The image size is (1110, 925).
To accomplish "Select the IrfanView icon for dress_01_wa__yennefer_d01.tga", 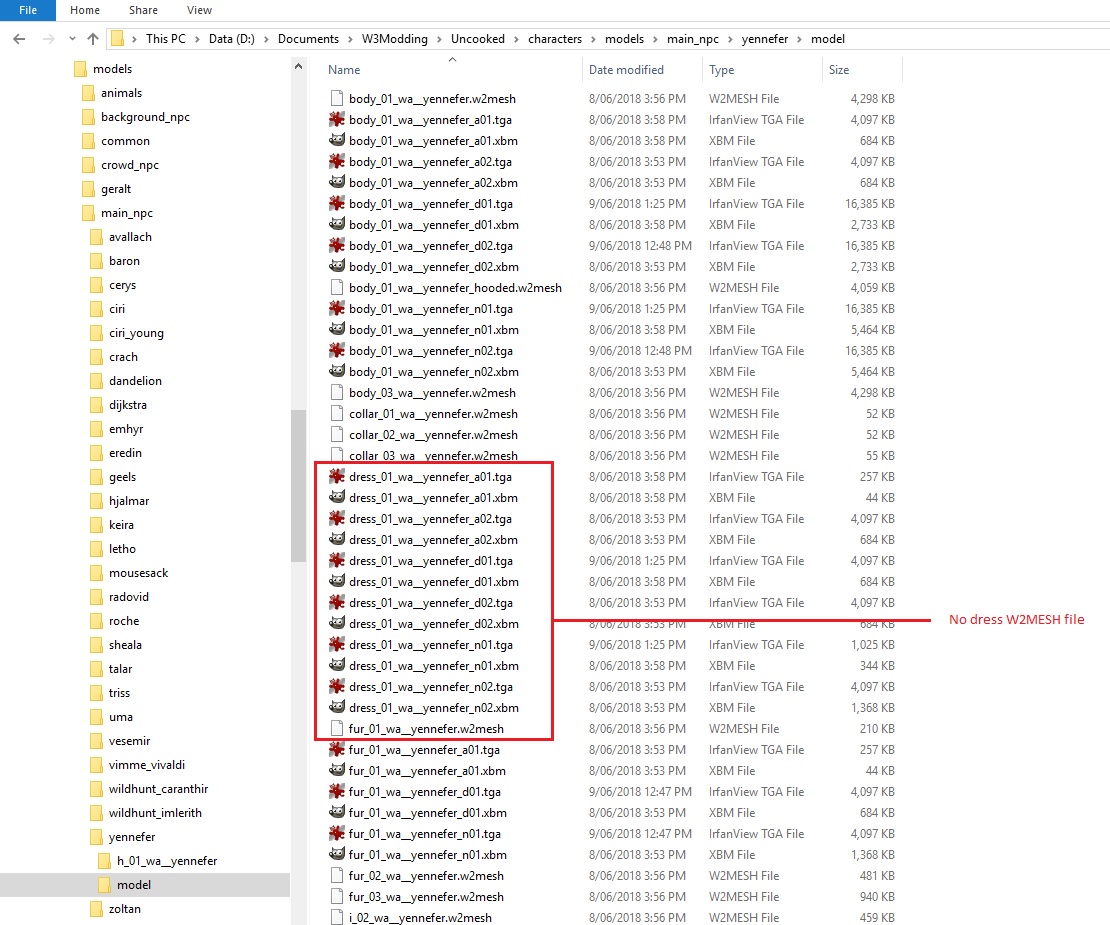I will click(337, 561).
